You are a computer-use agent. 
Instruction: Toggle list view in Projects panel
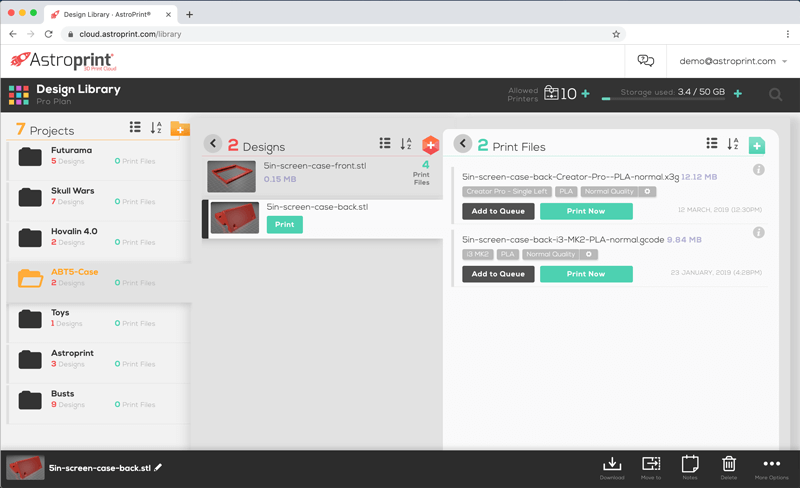(x=135, y=127)
